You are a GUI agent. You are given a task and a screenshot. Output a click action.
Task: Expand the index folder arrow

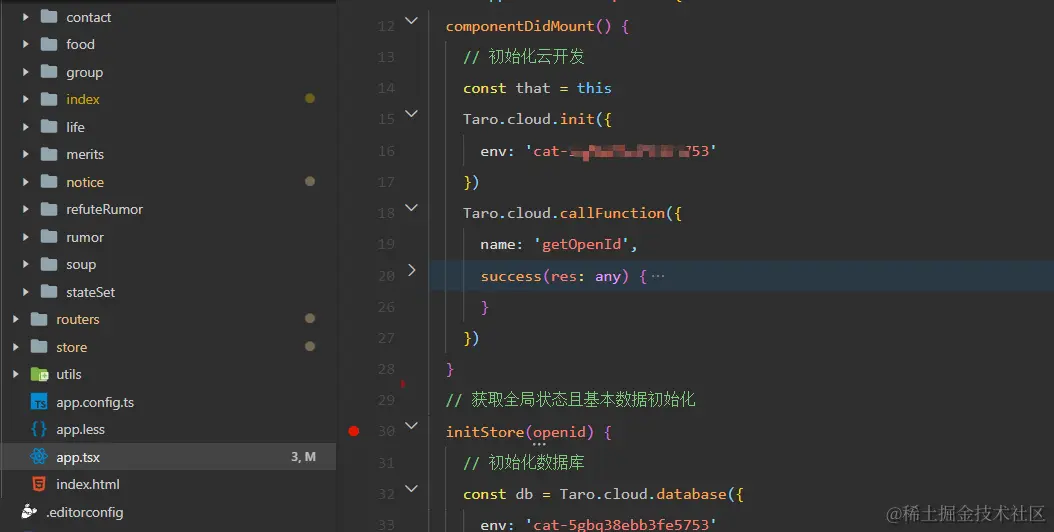pyautogui.click(x=26, y=100)
